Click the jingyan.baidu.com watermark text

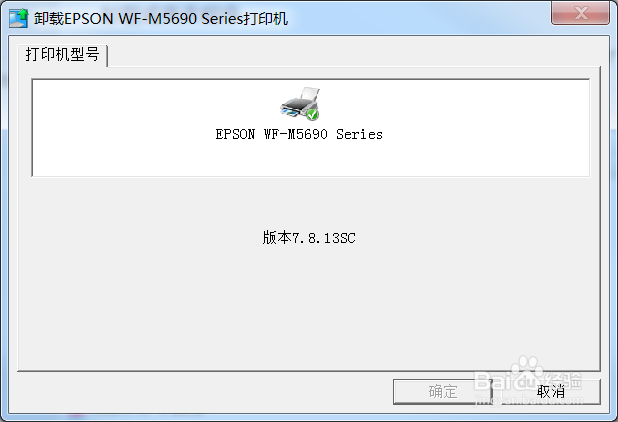click(x=529, y=401)
